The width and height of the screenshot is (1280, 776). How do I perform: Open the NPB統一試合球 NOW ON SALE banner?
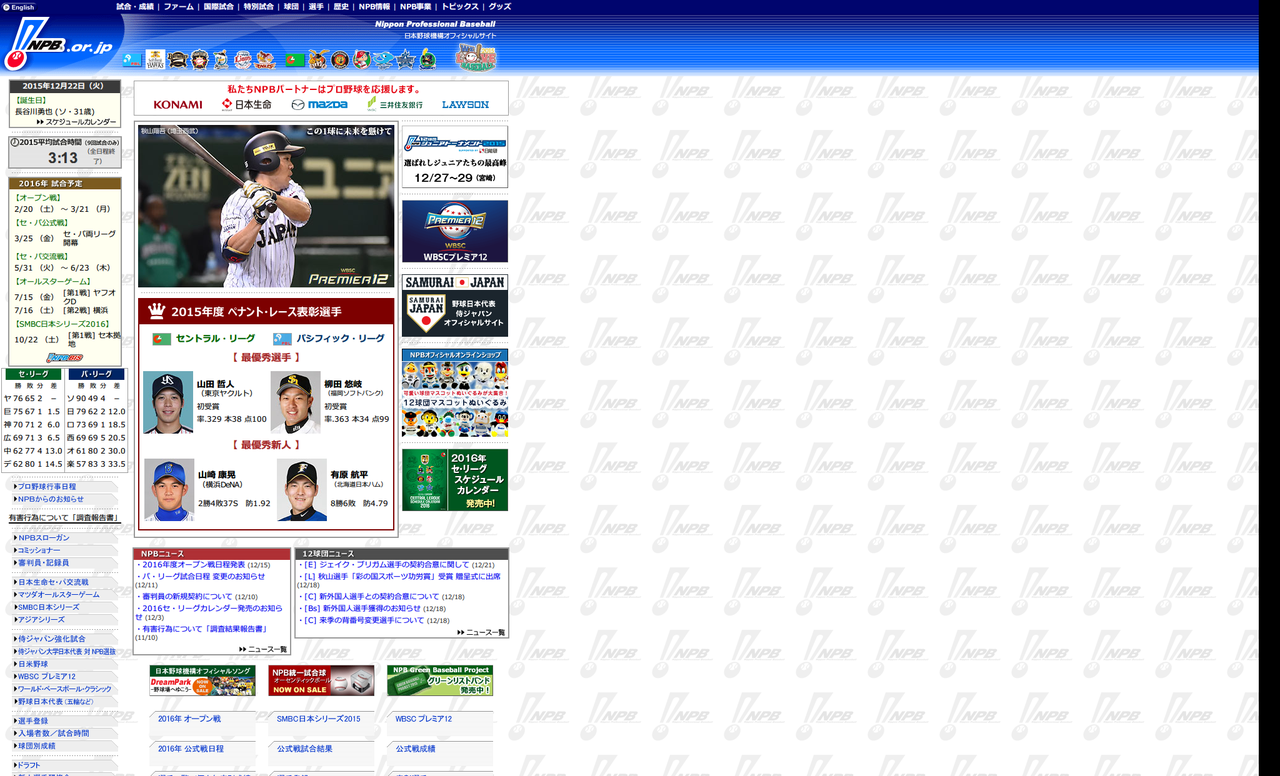point(321,680)
